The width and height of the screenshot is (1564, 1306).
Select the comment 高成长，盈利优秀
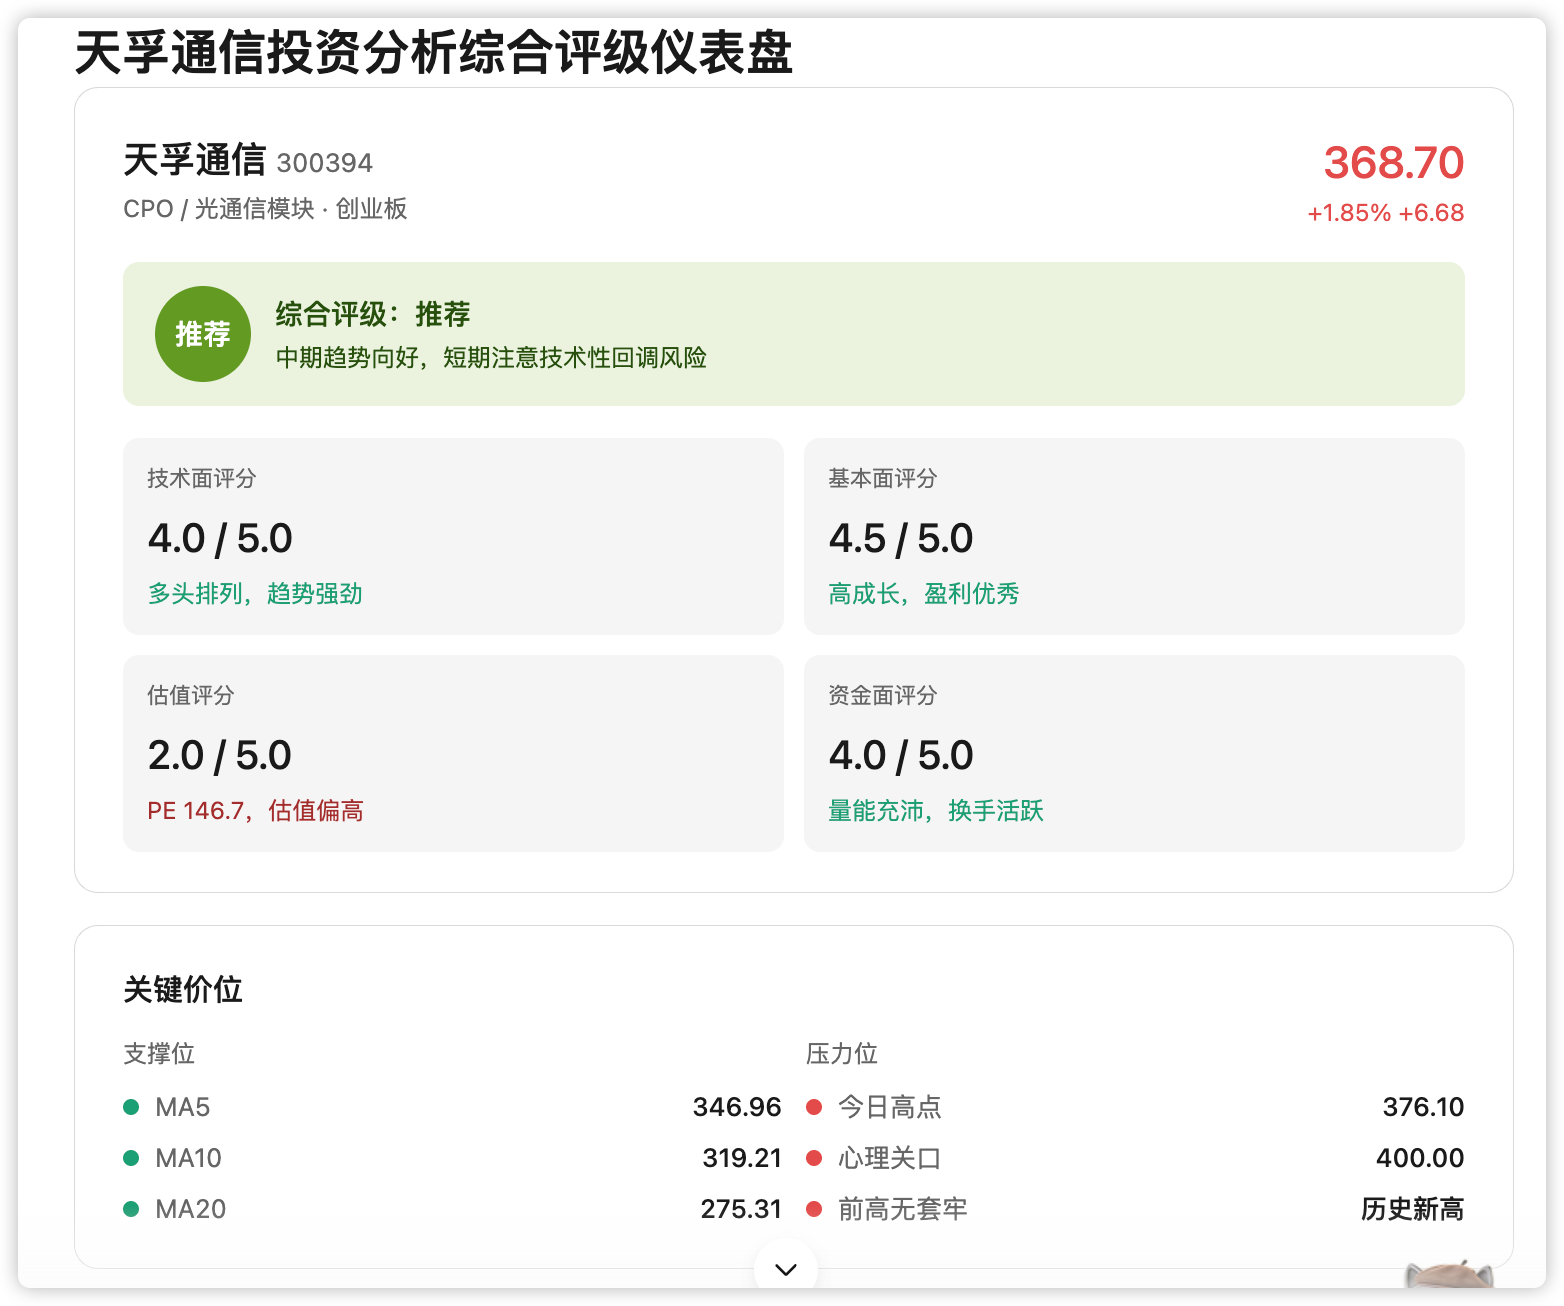pyautogui.click(x=924, y=594)
